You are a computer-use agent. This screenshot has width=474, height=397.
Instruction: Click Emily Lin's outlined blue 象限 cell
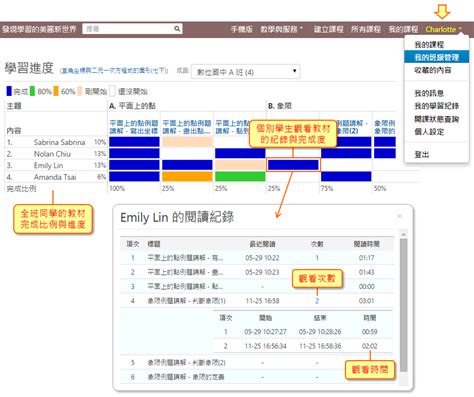point(293,165)
